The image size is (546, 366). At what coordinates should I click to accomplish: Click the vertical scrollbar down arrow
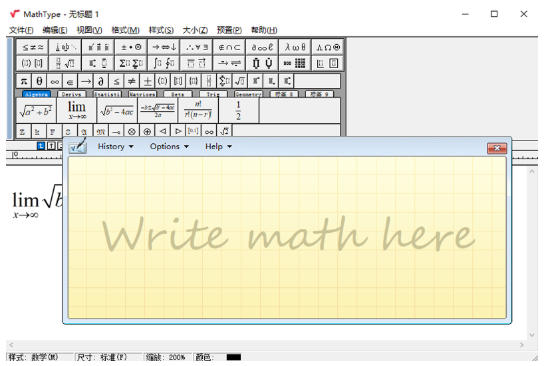[x=532, y=335]
